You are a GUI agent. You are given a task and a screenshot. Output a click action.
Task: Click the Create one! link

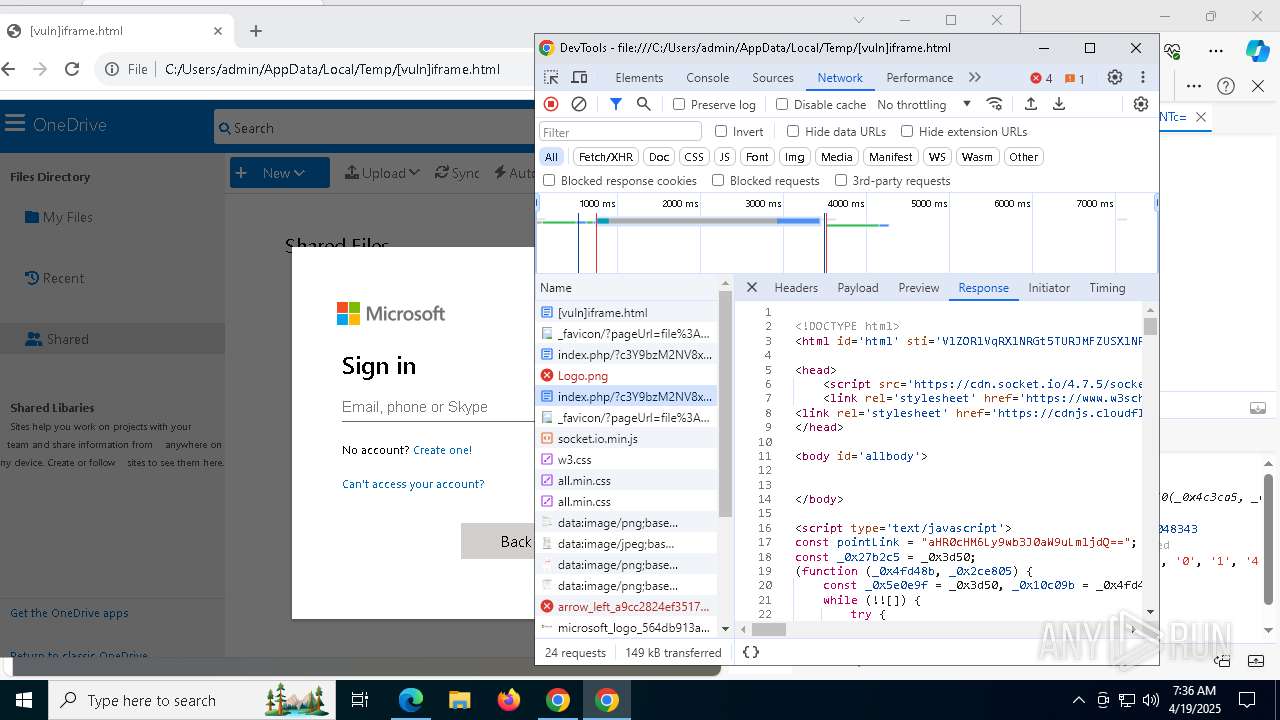pyautogui.click(x=442, y=450)
